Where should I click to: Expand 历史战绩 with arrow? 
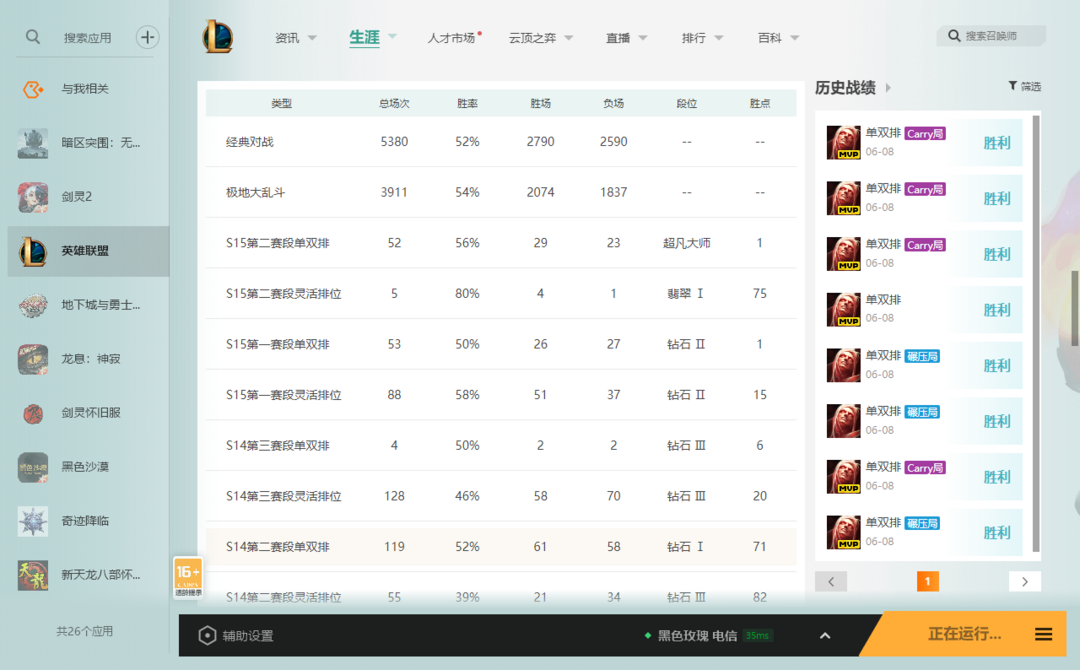click(x=888, y=87)
